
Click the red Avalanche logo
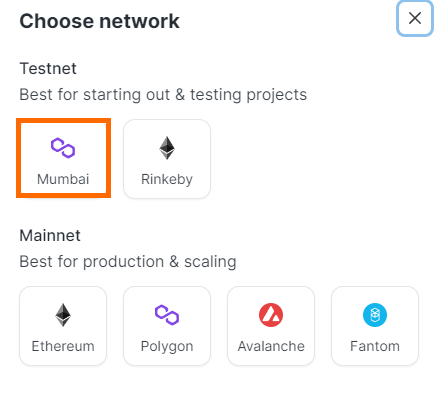(271, 315)
